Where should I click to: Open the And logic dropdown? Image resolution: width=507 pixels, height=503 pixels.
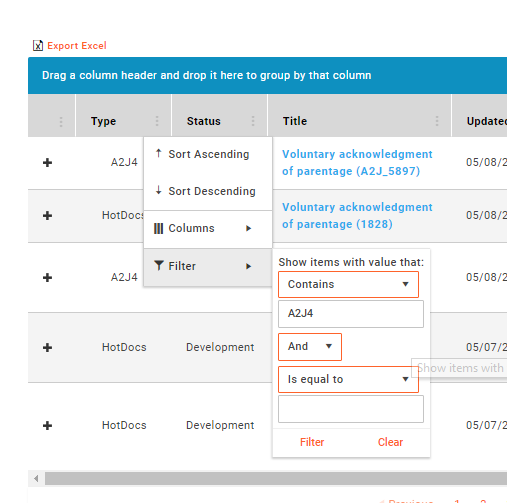[x=310, y=347]
